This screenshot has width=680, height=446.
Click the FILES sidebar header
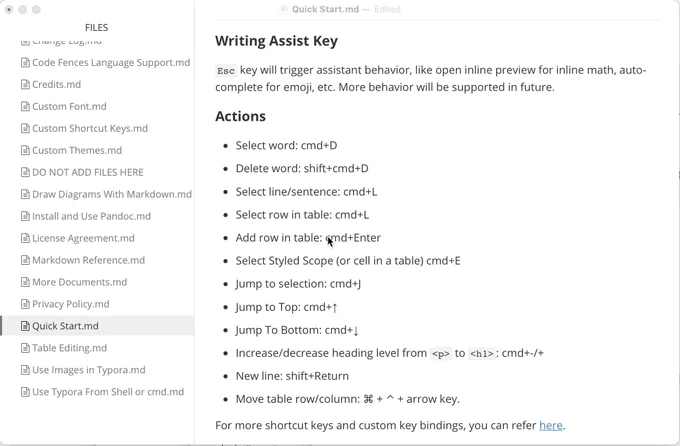pyautogui.click(x=96, y=27)
